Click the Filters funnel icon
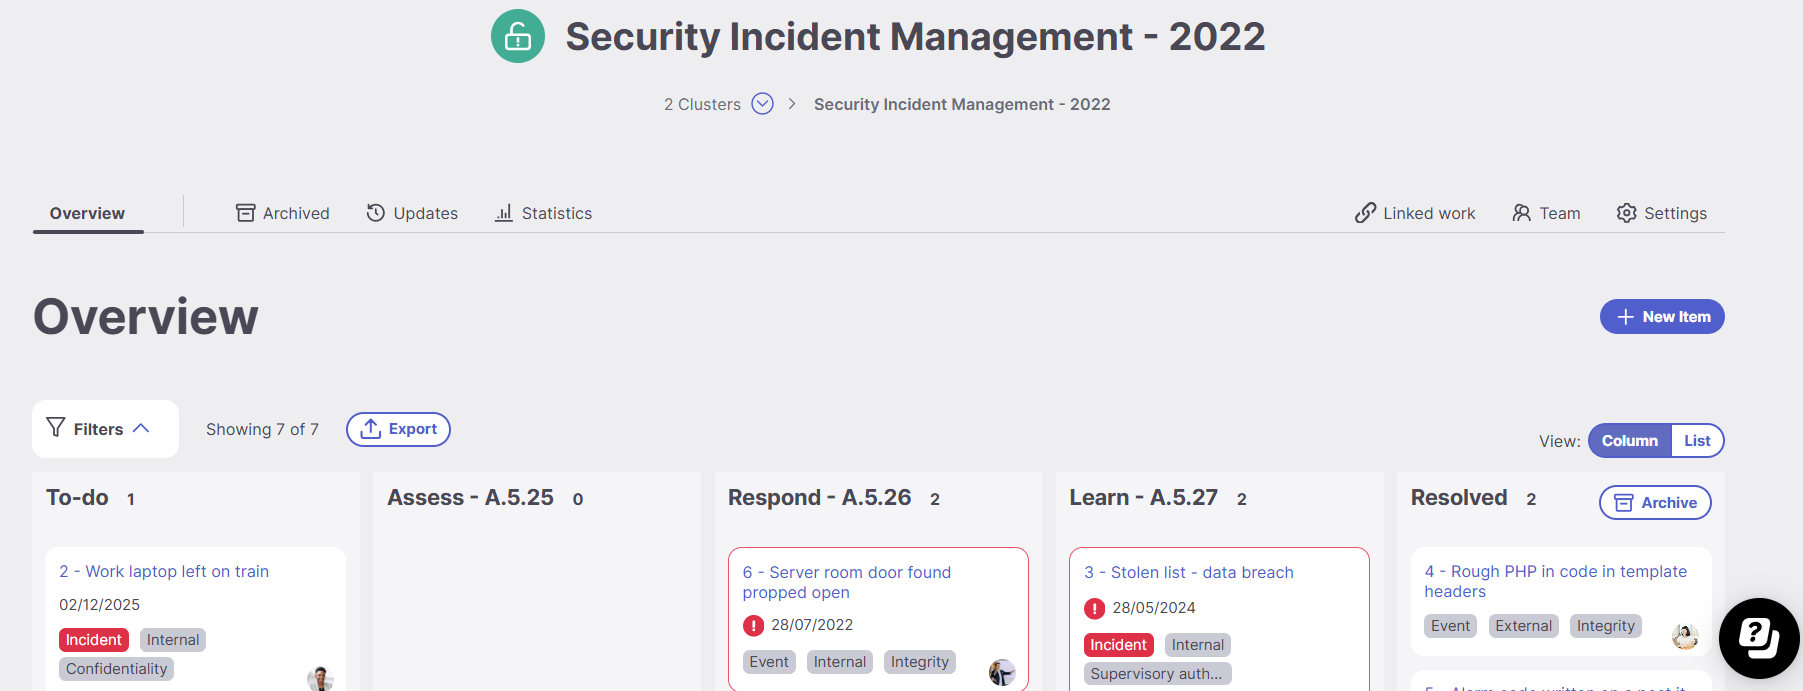Viewport: 1803px width, 691px height. tap(56, 428)
